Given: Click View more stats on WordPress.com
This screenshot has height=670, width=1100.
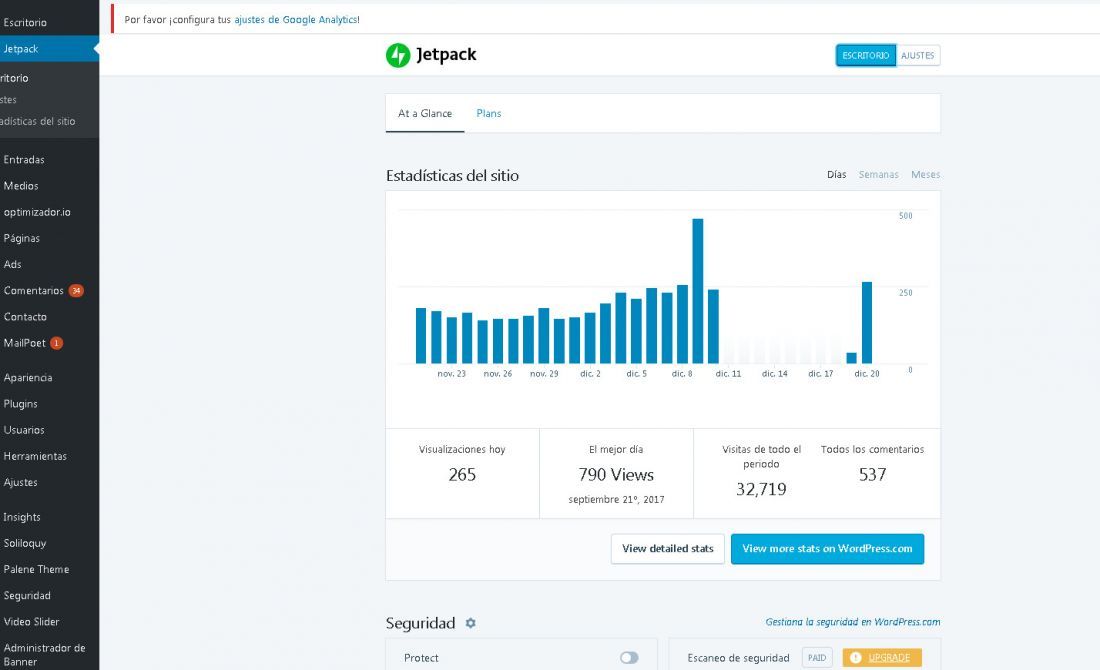Looking at the screenshot, I should [x=827, y=549].
